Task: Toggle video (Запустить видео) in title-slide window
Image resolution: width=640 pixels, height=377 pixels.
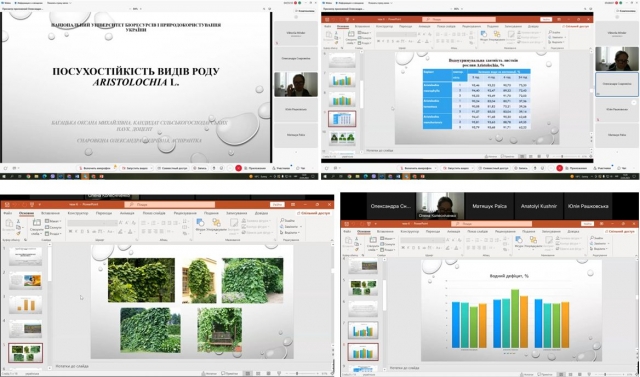Action: pos(137,168)
